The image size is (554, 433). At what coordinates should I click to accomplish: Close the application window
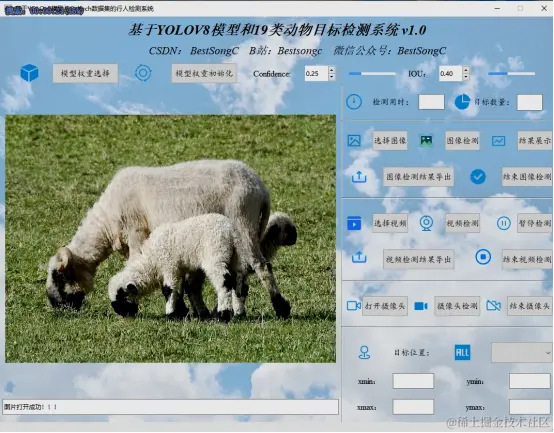pyautogui.click(x=544, y=8)
